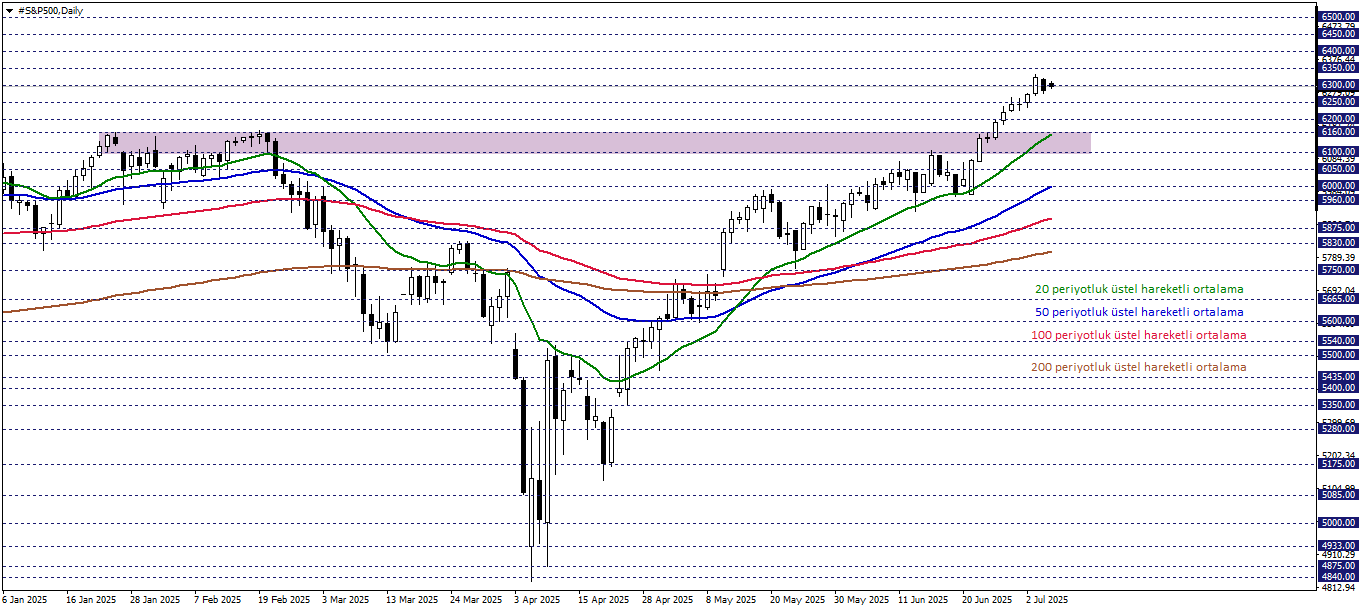Click the 5000.00 price level label
This screenshot has height=611, width=1362.
coord(1337,523)
